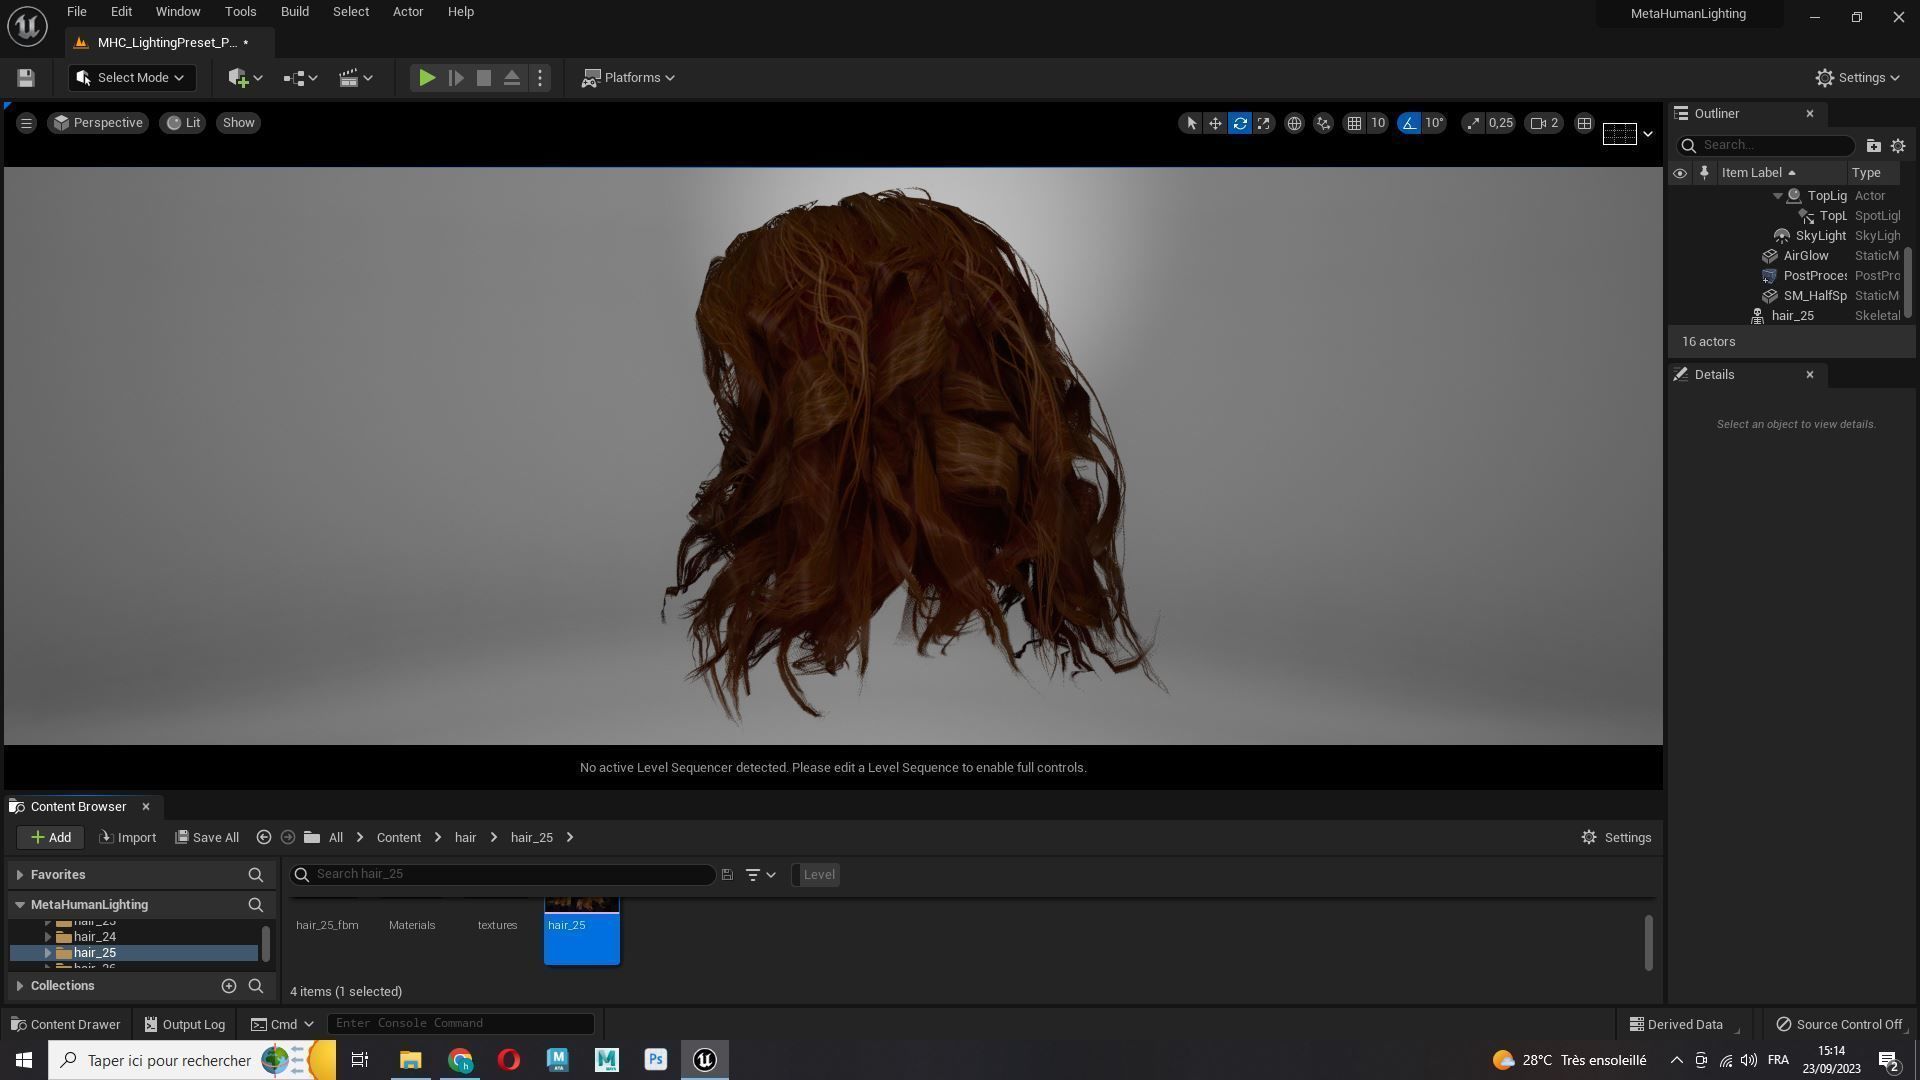
Task: Open the Tools menu
Action: (240, 12)
